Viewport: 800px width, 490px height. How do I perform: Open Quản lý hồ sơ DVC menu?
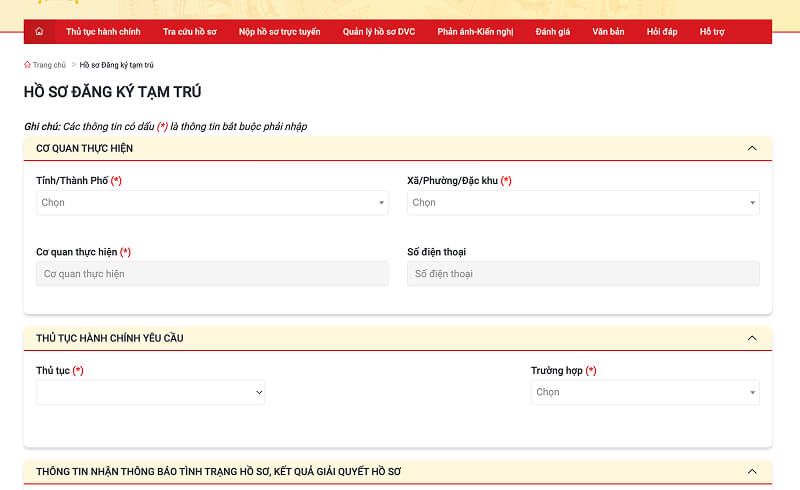tap(379, 32)
